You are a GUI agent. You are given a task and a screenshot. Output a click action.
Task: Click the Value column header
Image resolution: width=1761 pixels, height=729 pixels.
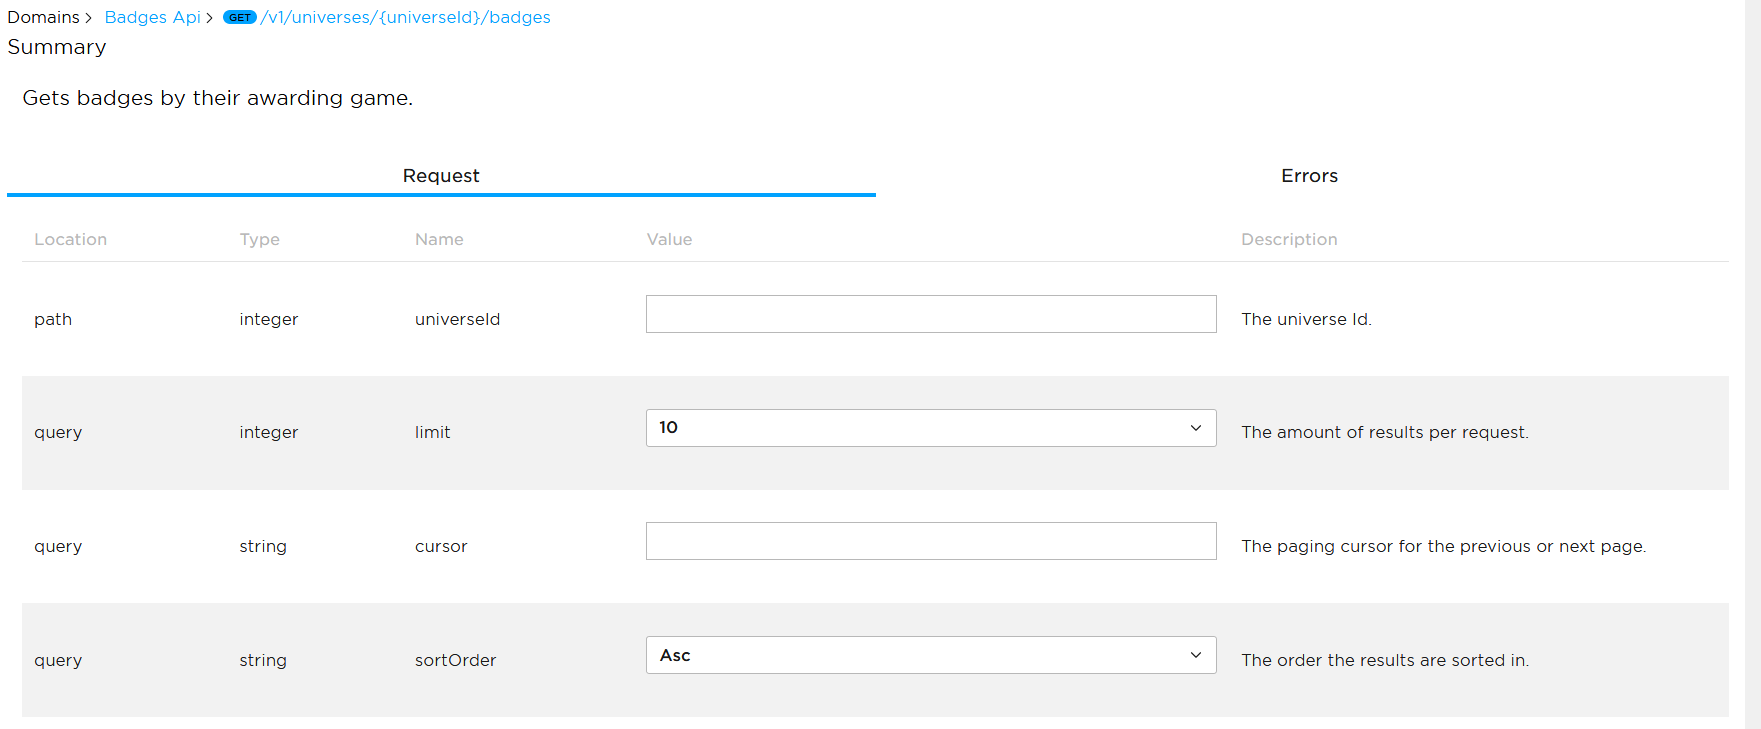click(x=669, y=239)
